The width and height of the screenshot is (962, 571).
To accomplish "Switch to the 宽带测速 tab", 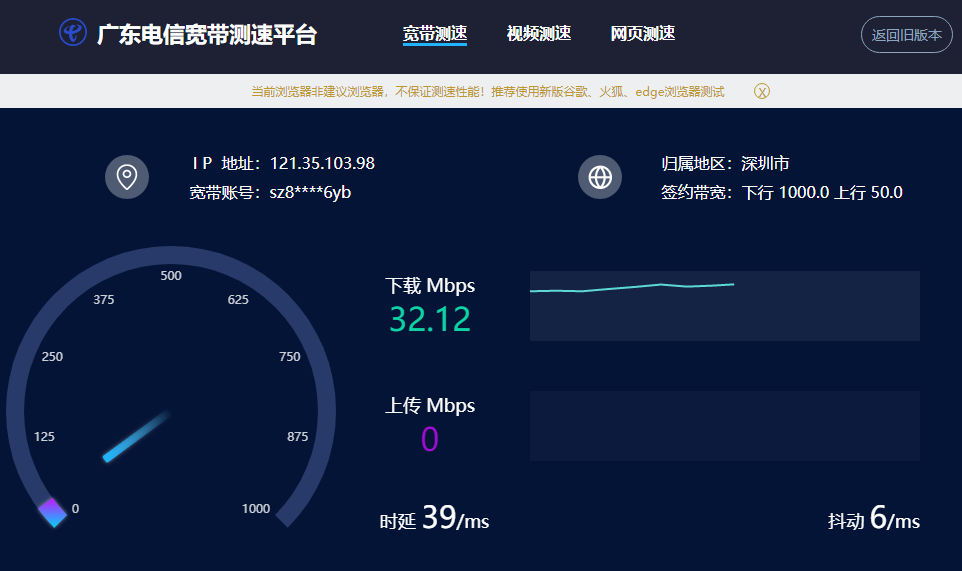I will tap(435, 34).
